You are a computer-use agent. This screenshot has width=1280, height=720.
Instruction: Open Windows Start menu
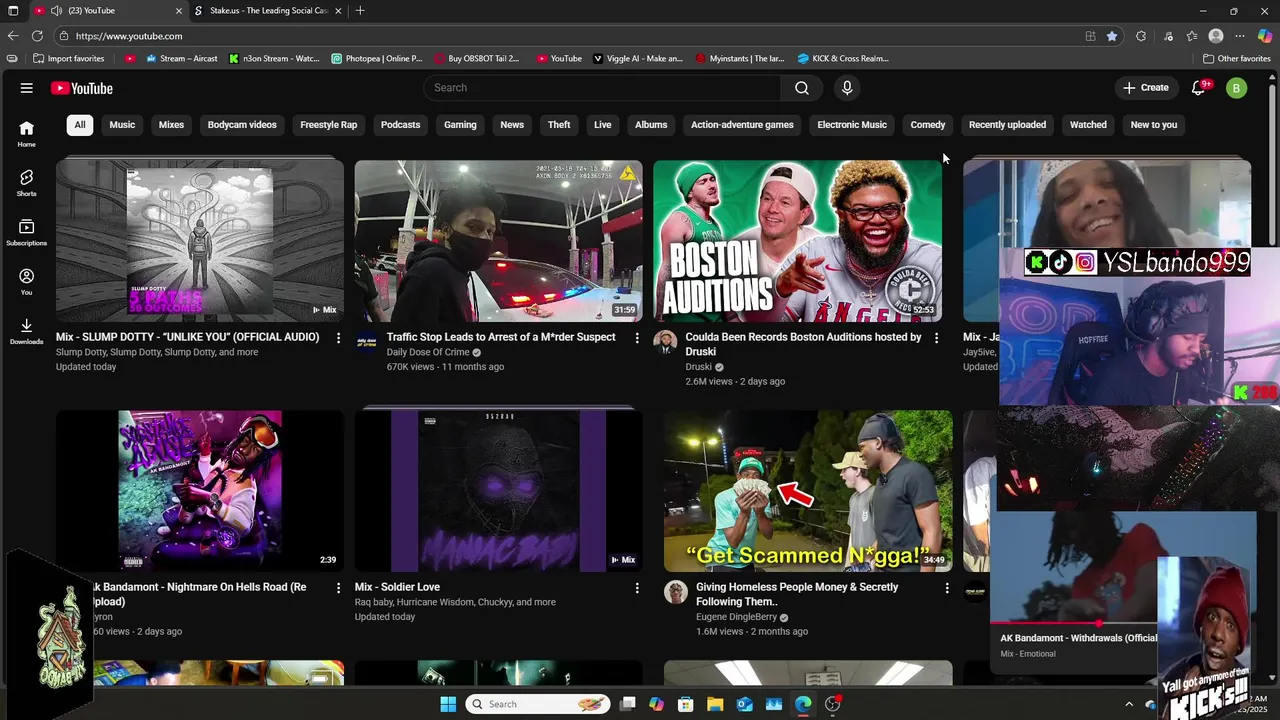click(x=448, y=704)
